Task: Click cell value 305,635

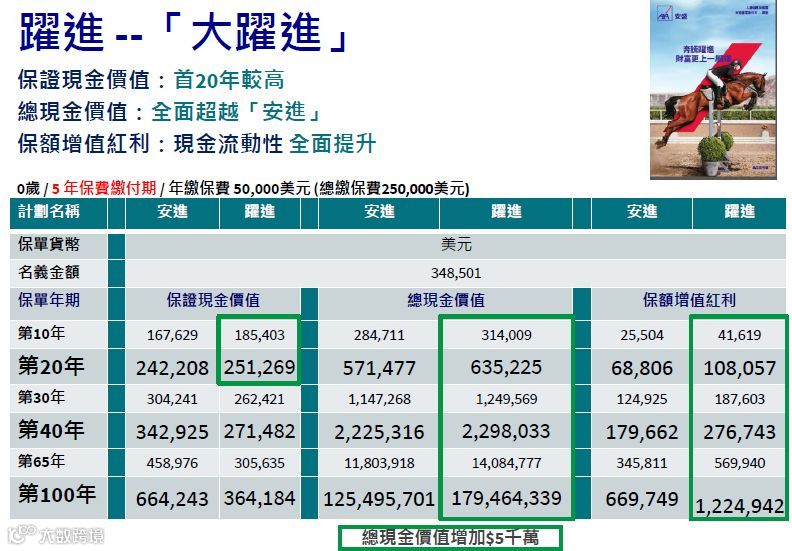Action: 260,463
